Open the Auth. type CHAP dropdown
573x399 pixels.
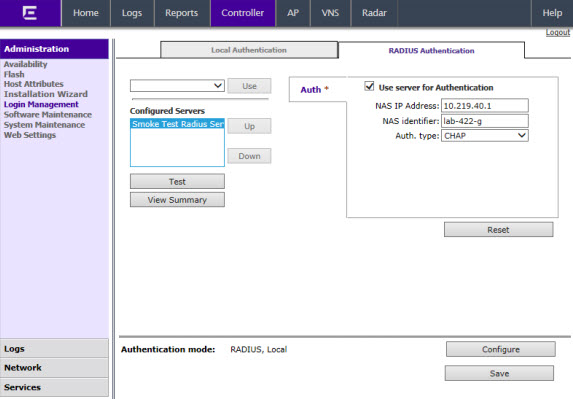(485, 136)
